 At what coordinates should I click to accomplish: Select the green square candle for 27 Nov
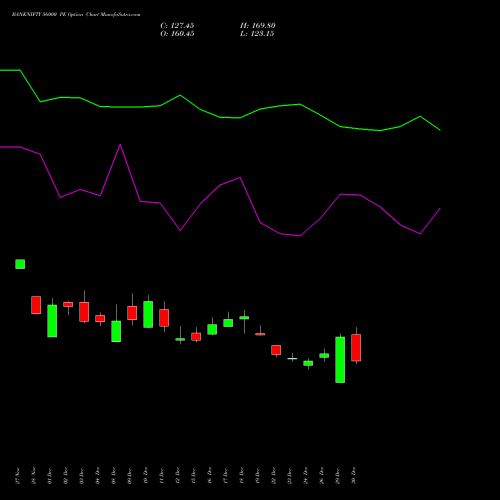(x=20, y=264)
